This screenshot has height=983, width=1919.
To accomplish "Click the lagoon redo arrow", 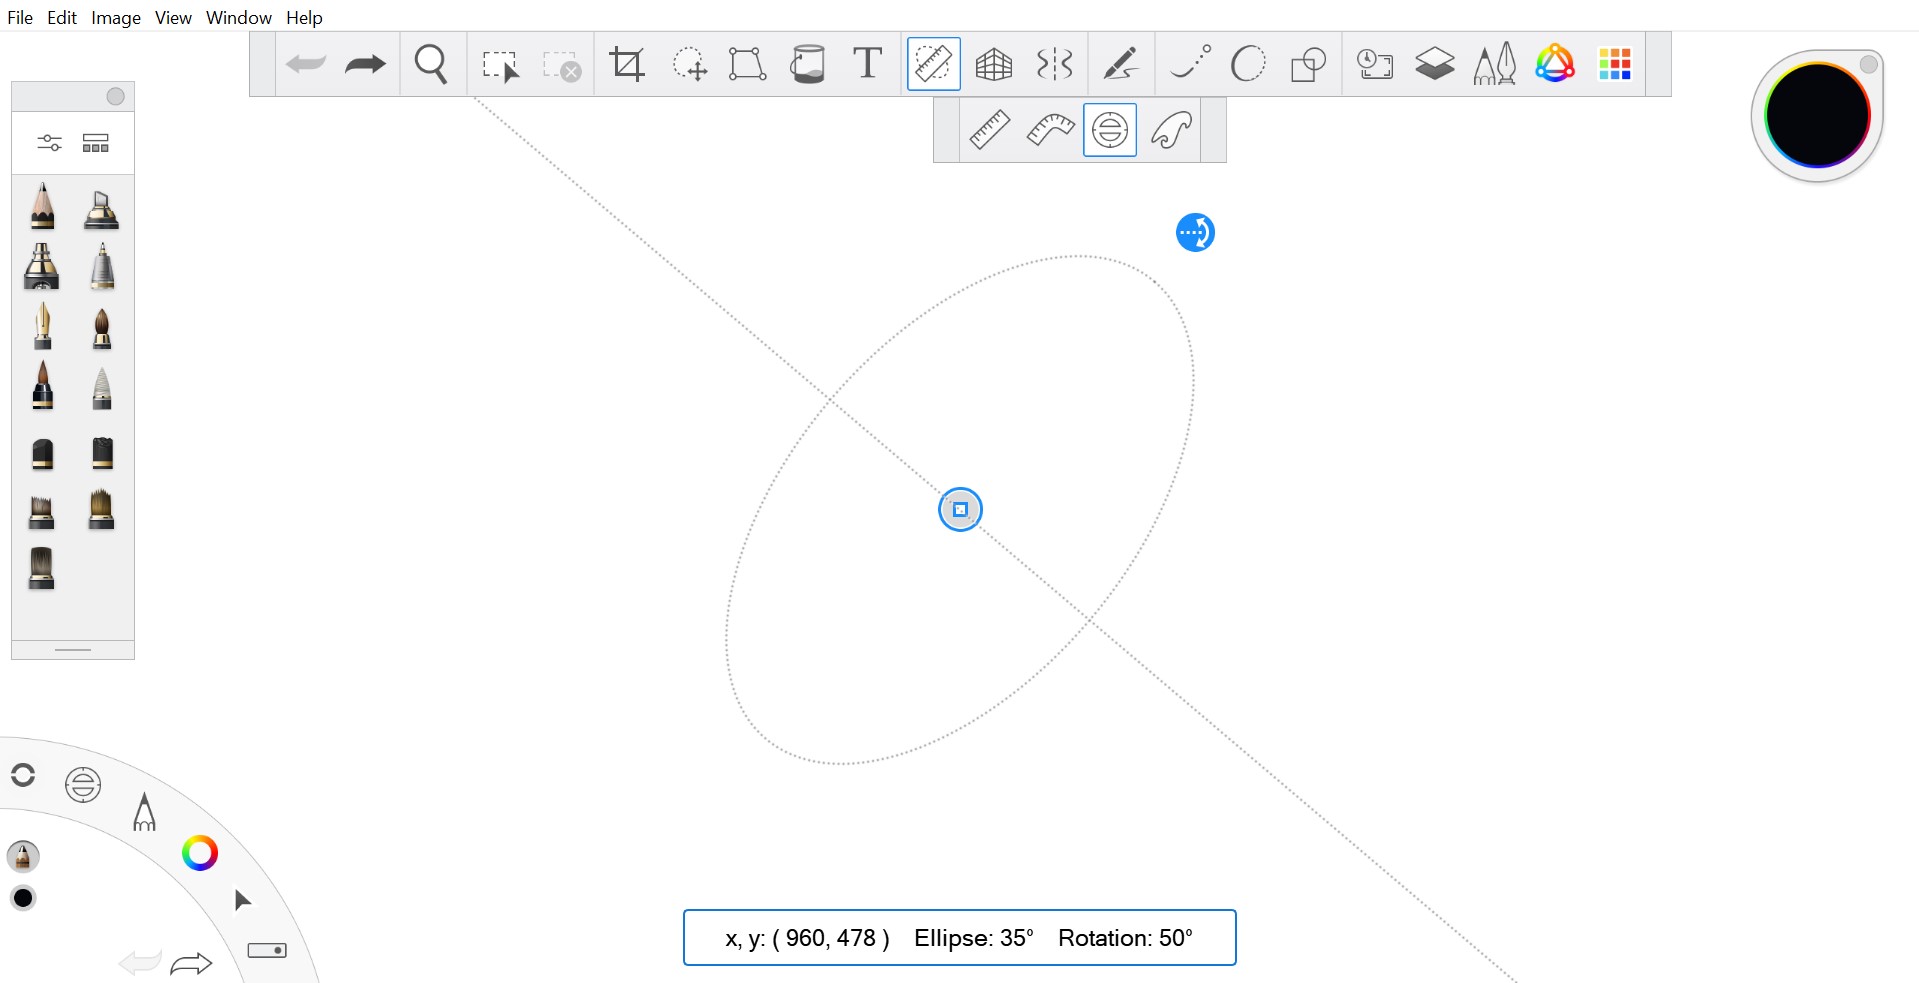I will click(x=191, y=964).
